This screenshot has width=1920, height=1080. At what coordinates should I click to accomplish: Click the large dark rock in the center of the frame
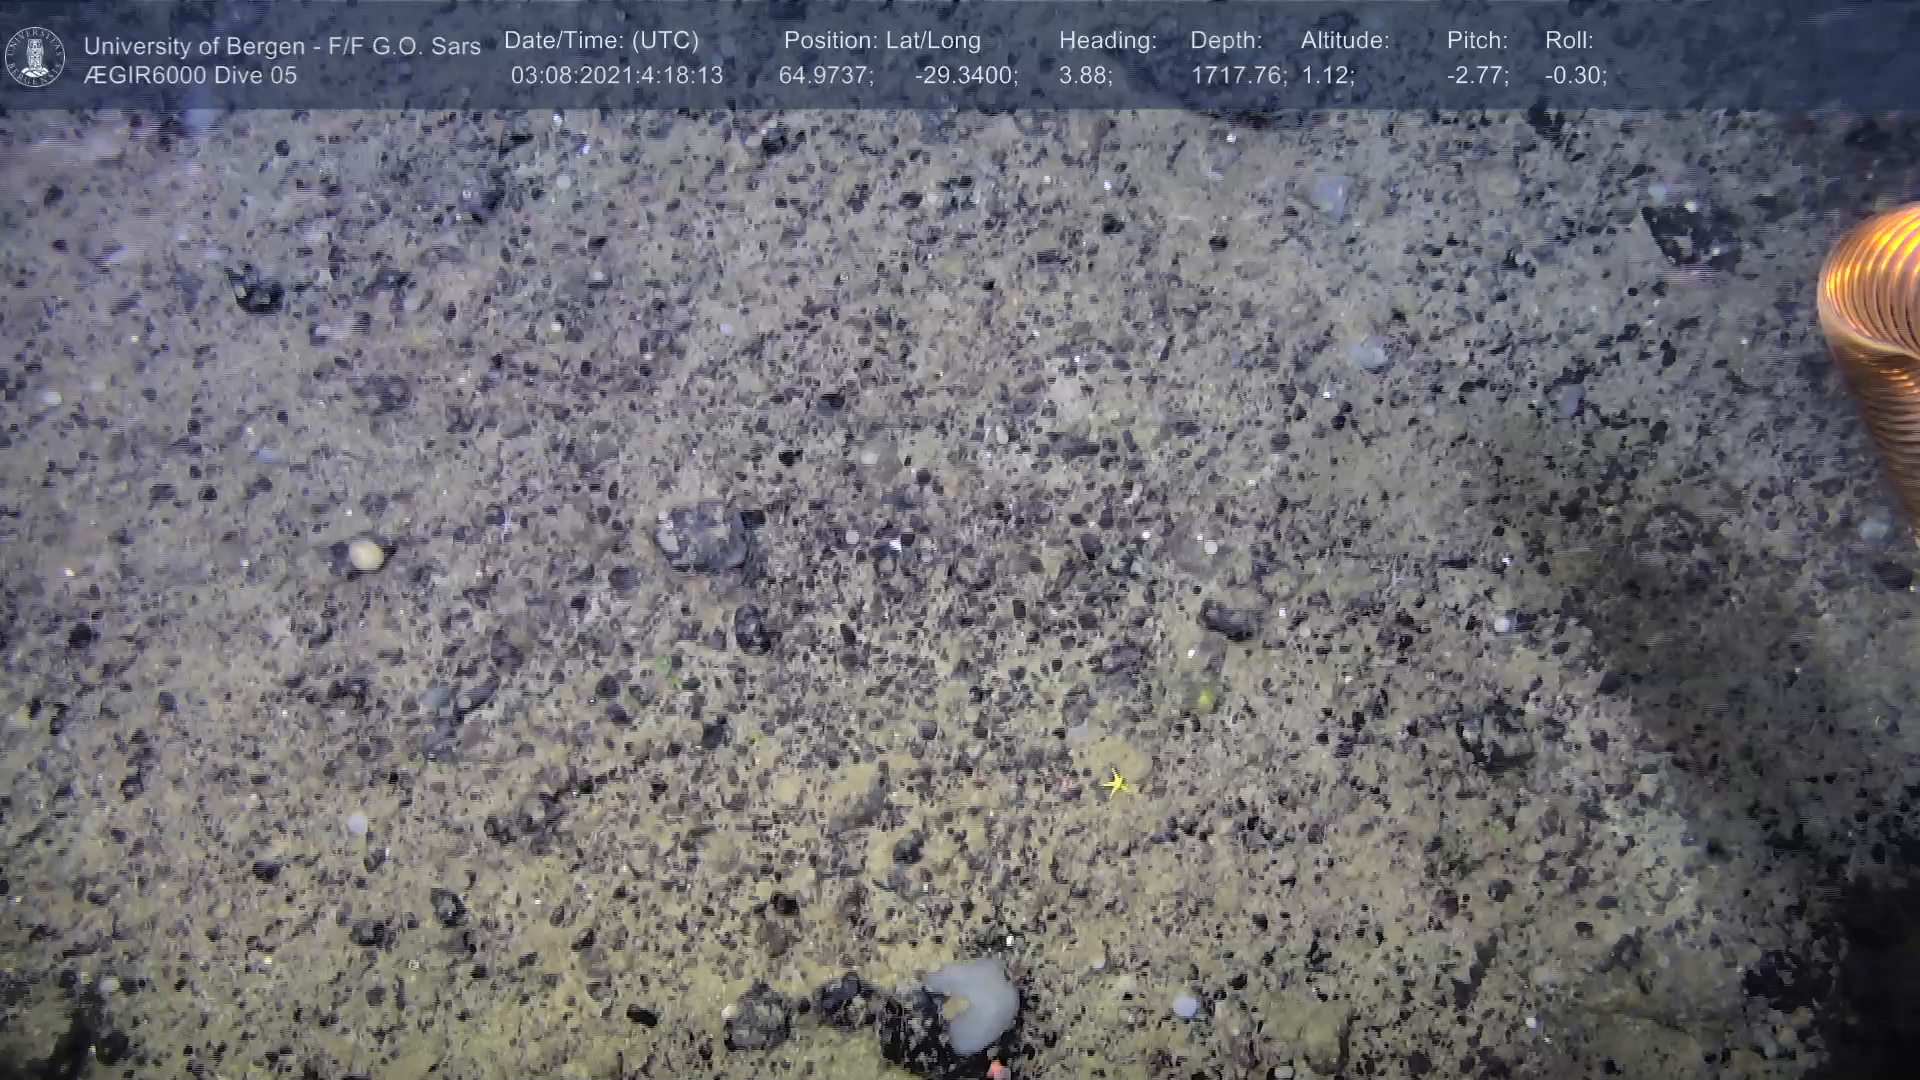coord(703,536)
